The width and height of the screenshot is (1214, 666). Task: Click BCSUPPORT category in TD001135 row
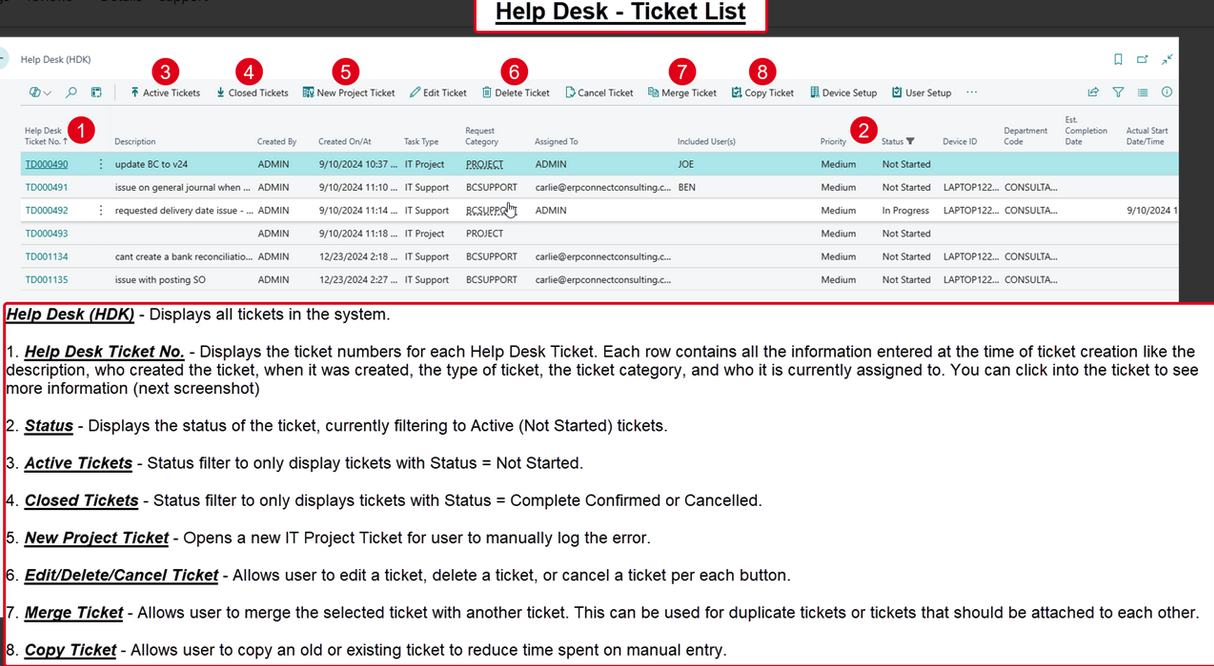[492, 280]
